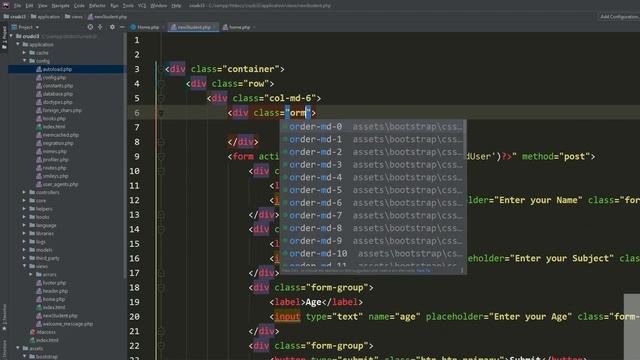The height and width of the screenshot is (360, 640).
Task: Click line number 9 in the gutter
Action: click(x=136, y=157)
